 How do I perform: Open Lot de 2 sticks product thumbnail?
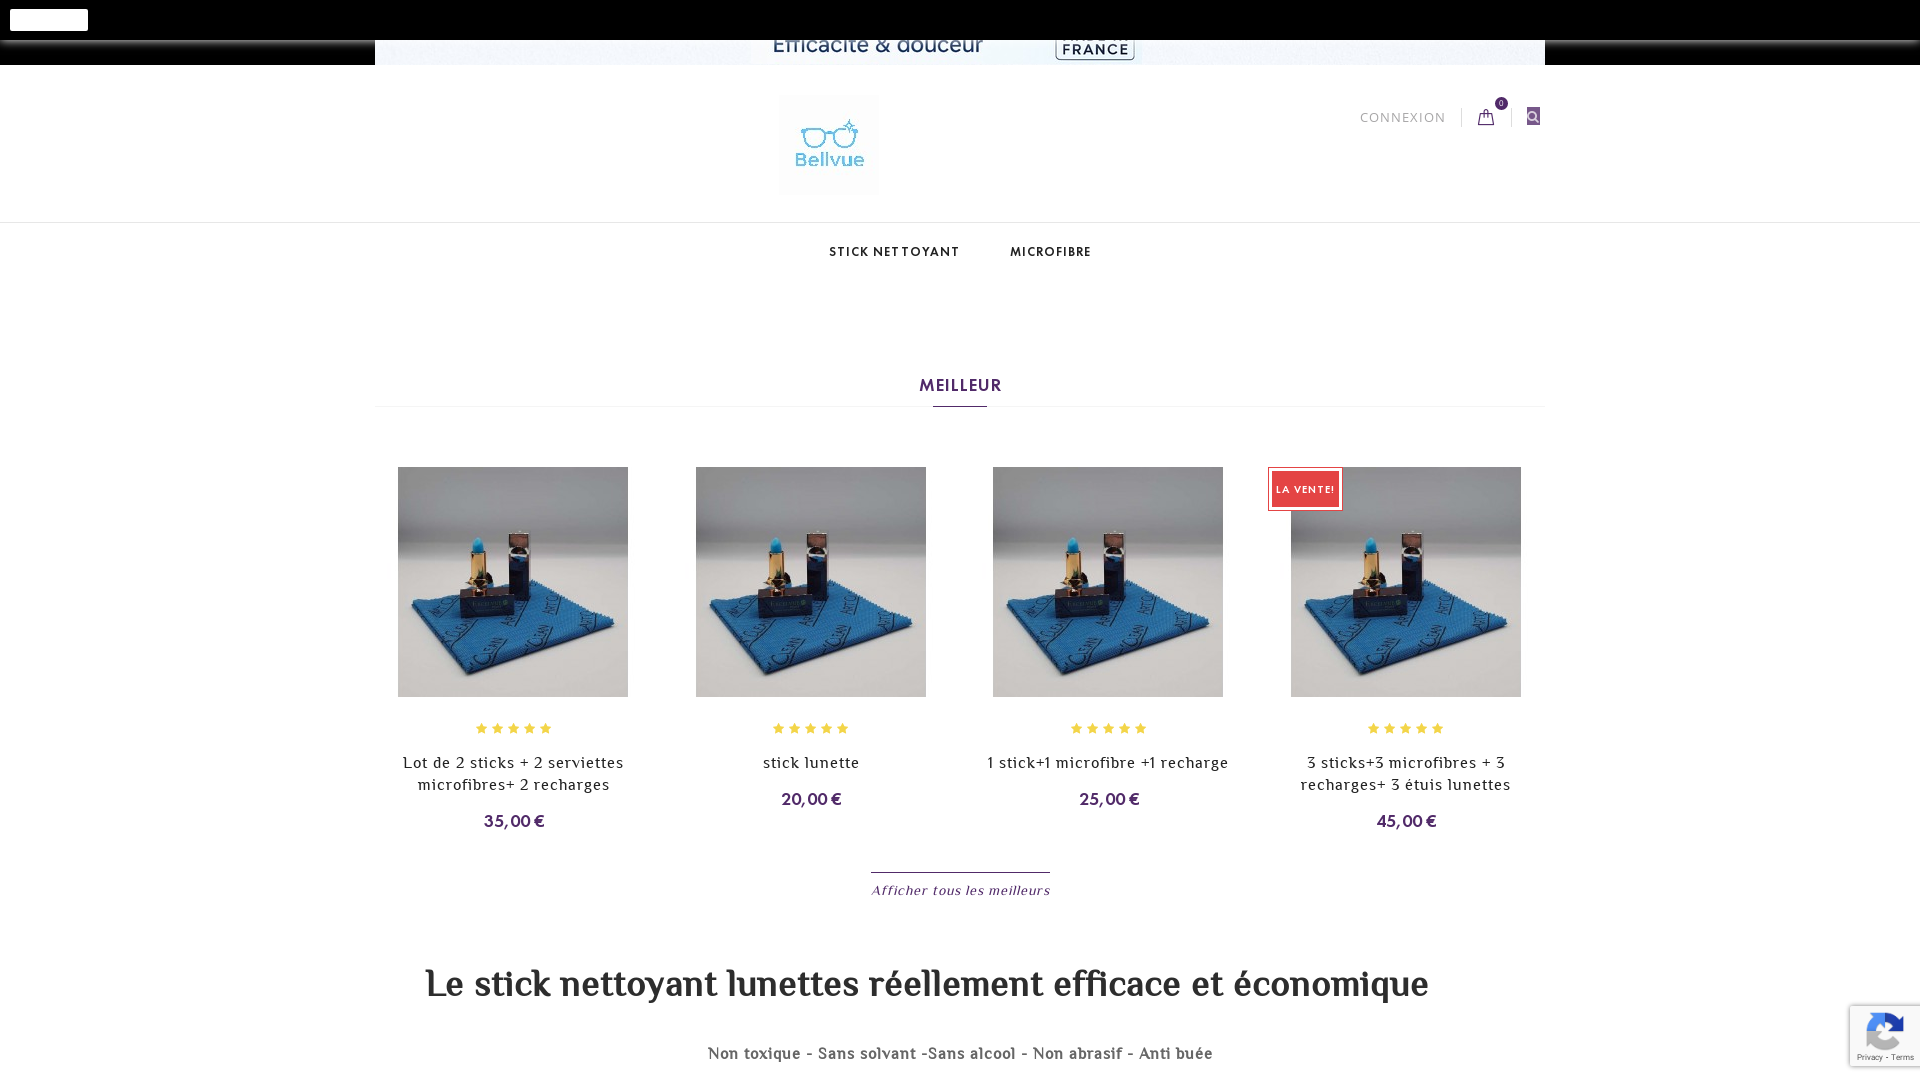513,582
